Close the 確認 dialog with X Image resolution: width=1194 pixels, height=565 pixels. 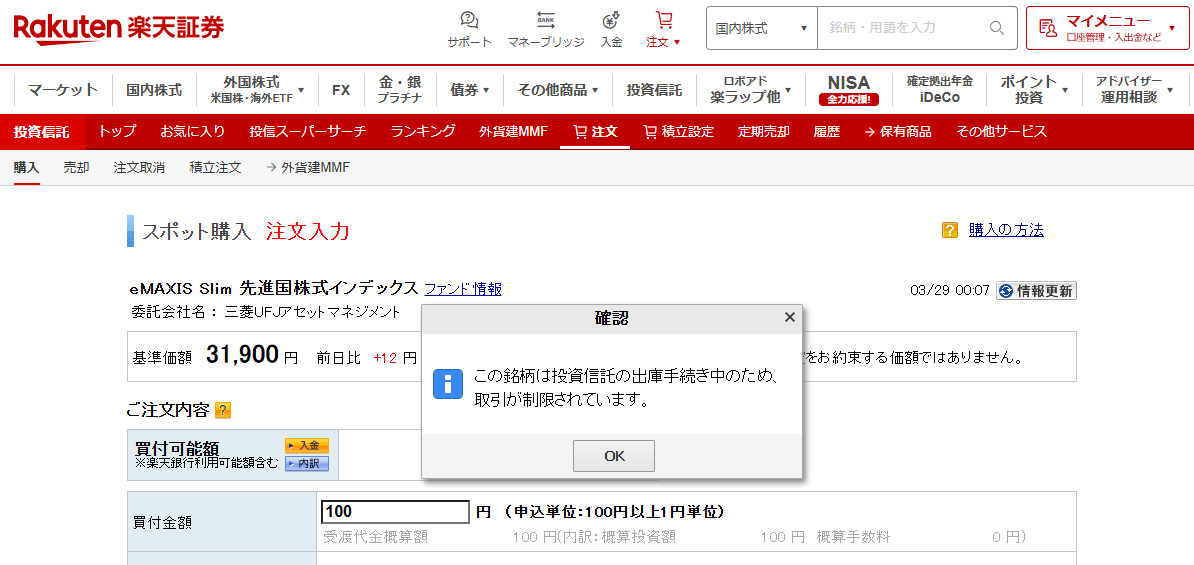[790, 317]
